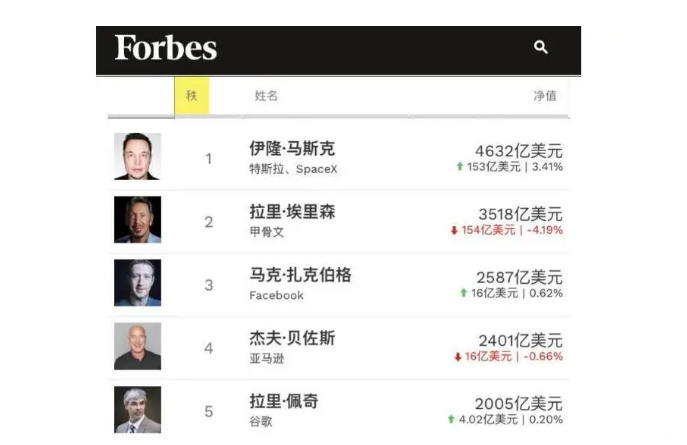
Task: Sort by the highlighted 秩 rank column
Action: [x=192, y=96]
